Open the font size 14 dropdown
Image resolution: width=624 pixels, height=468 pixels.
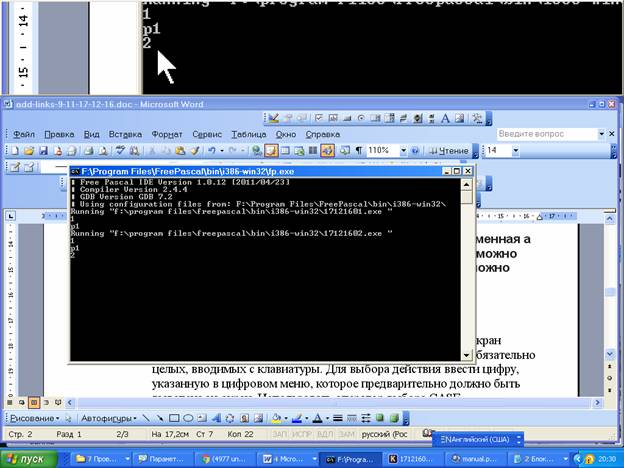pos(515,151)
